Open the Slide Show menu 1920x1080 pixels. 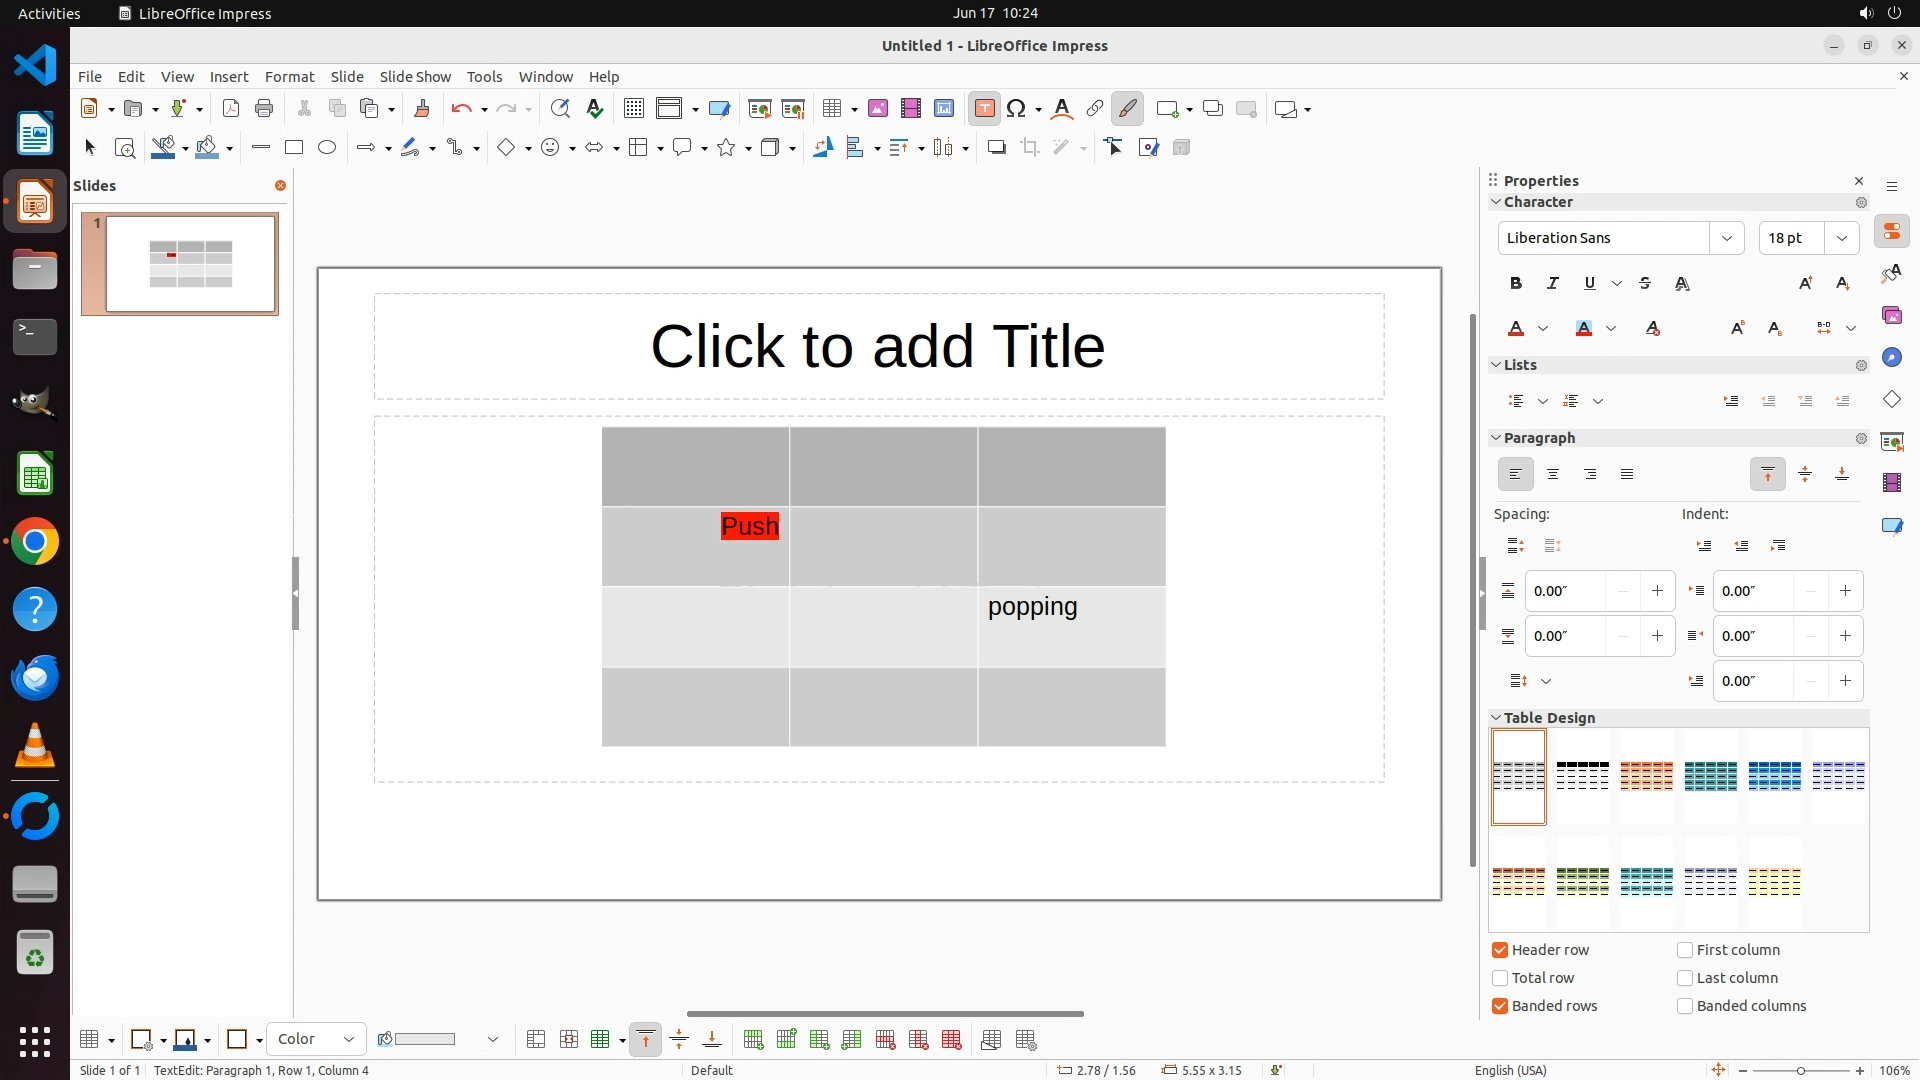415,77
